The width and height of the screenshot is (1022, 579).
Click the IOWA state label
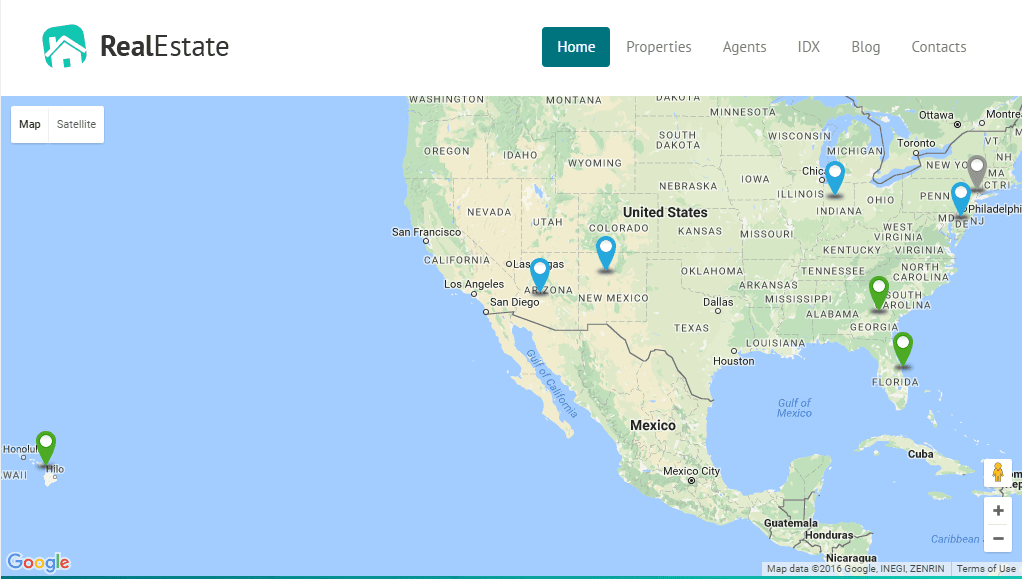coord(755,179)
